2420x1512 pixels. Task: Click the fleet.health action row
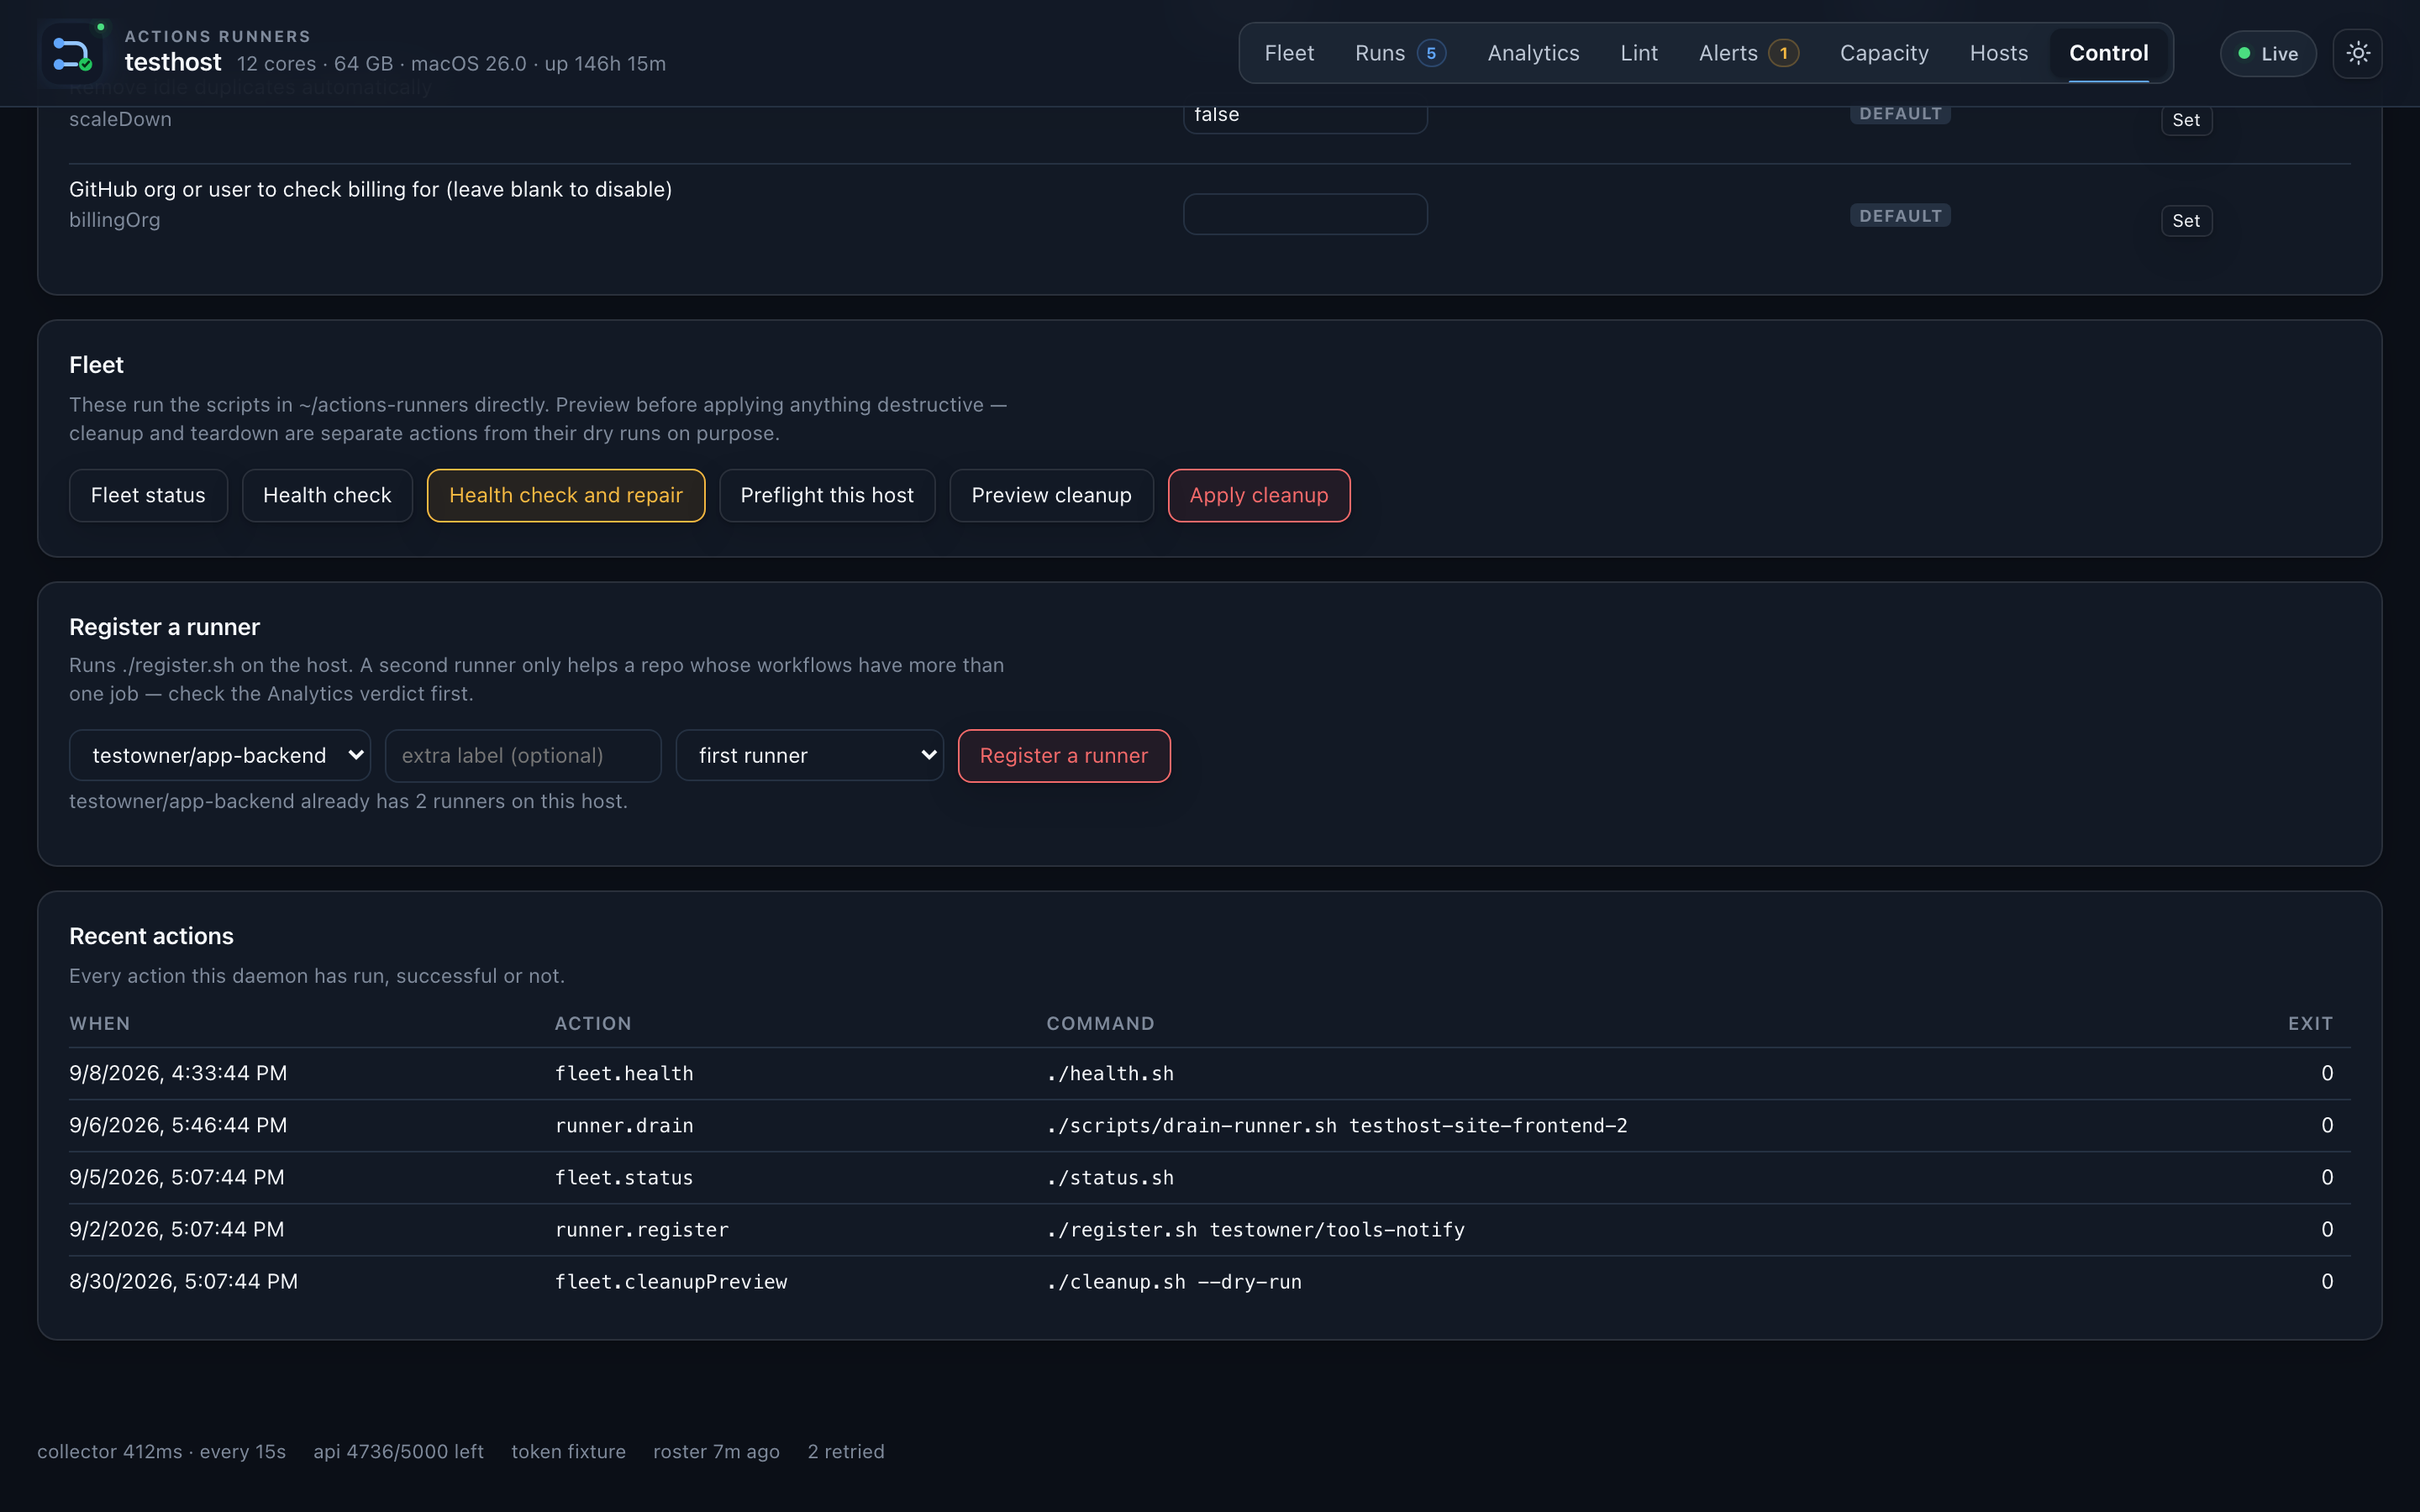(1210, 1073)
